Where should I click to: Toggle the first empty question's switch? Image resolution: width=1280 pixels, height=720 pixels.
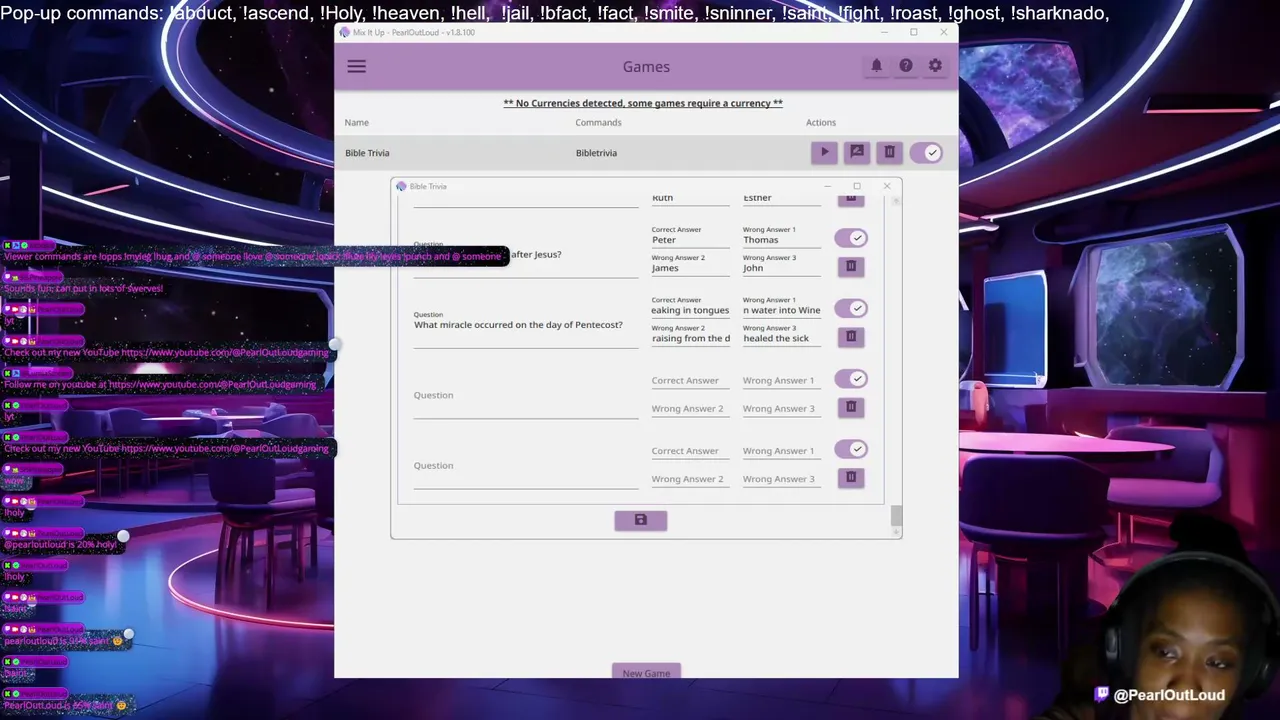coord(851,379)
